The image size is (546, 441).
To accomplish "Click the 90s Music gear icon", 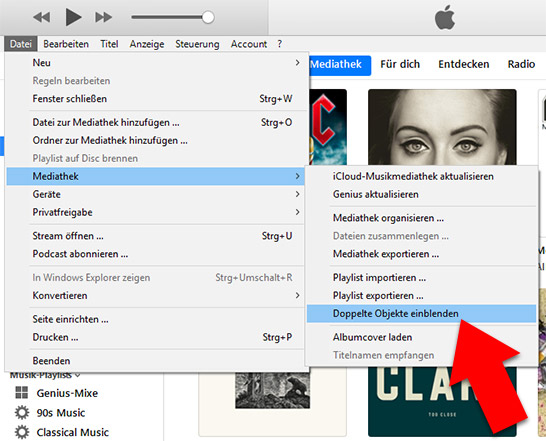I will click(22, 413).
